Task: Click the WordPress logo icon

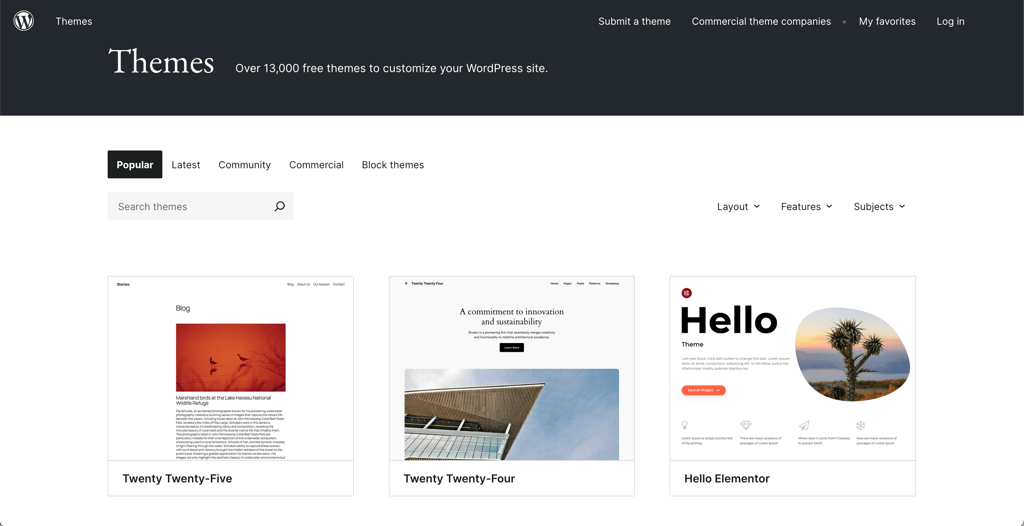Action: tap(24, 21)
